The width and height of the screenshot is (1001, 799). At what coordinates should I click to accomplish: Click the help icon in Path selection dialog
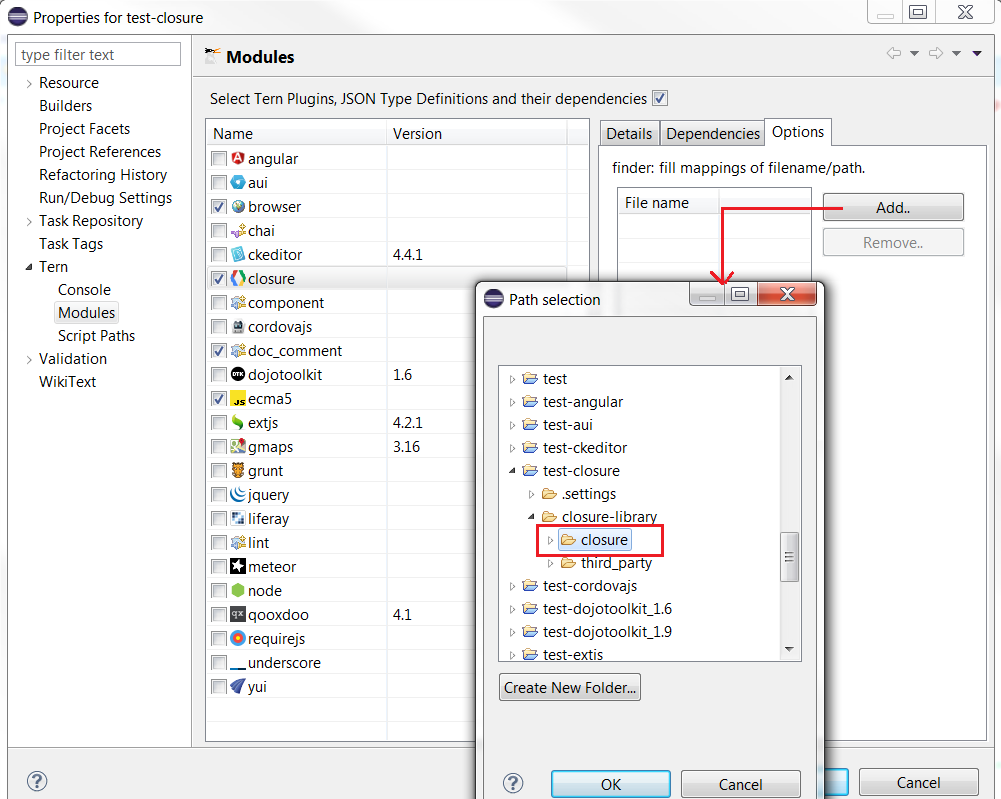point(513,784)
